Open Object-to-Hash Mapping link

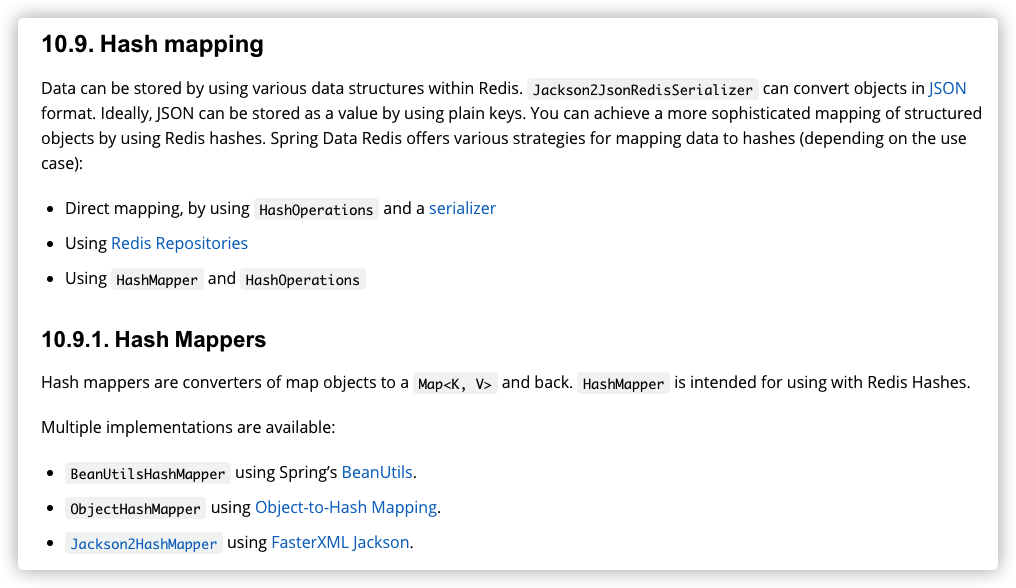[x=346, y=507]
